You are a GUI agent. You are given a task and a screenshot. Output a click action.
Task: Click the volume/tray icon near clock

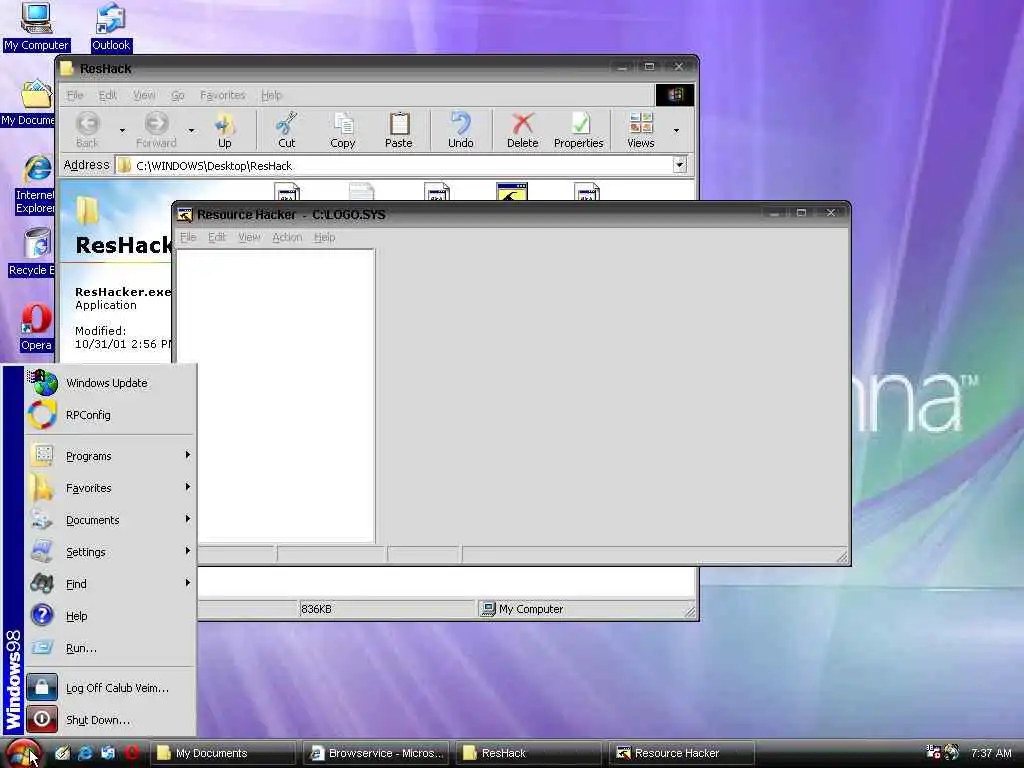pyautogui.click(x=952, y=752)
